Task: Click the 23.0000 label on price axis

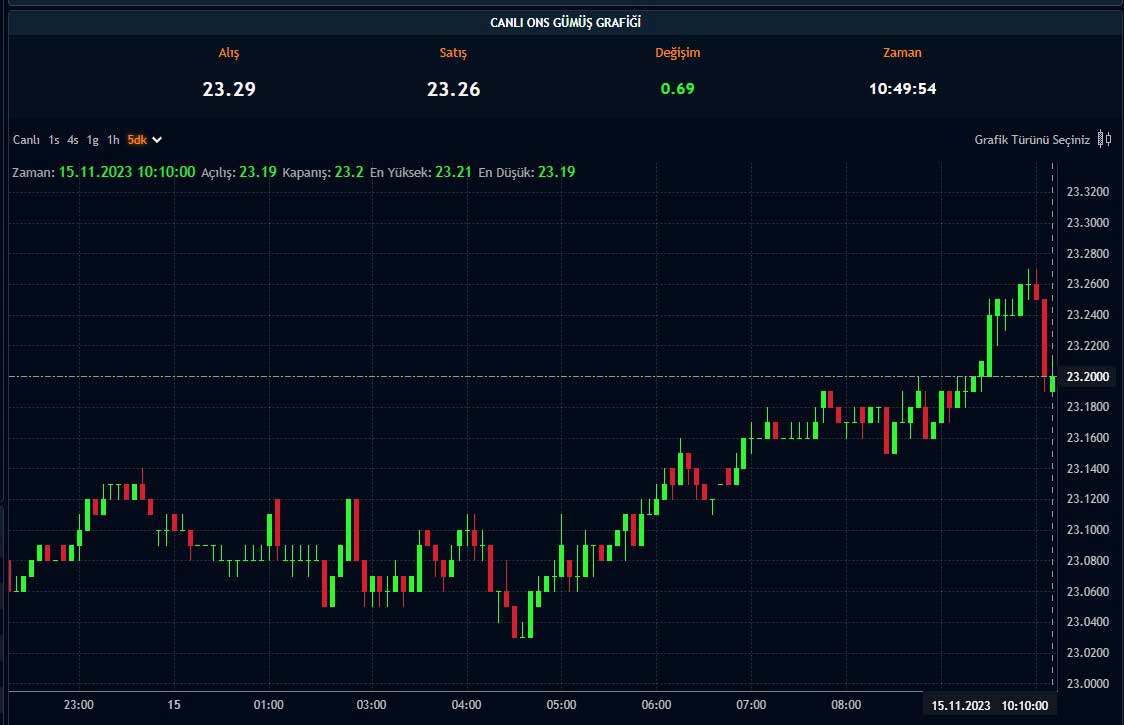Action: [1088, 683]
